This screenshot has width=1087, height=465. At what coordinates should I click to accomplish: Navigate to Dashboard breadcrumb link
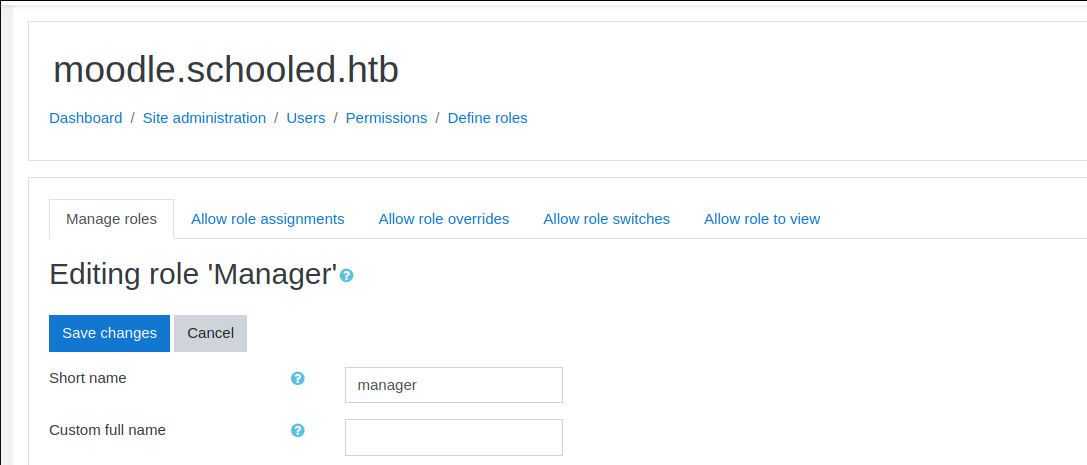pos(86,118)
